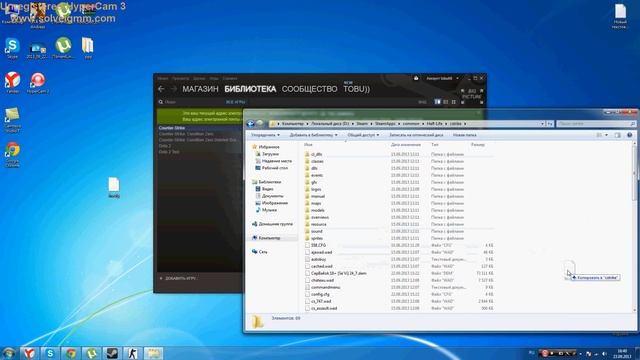Click Новая папка button in Explorer
Viewport: 640px width, 360px height.
tap(464, 135)
